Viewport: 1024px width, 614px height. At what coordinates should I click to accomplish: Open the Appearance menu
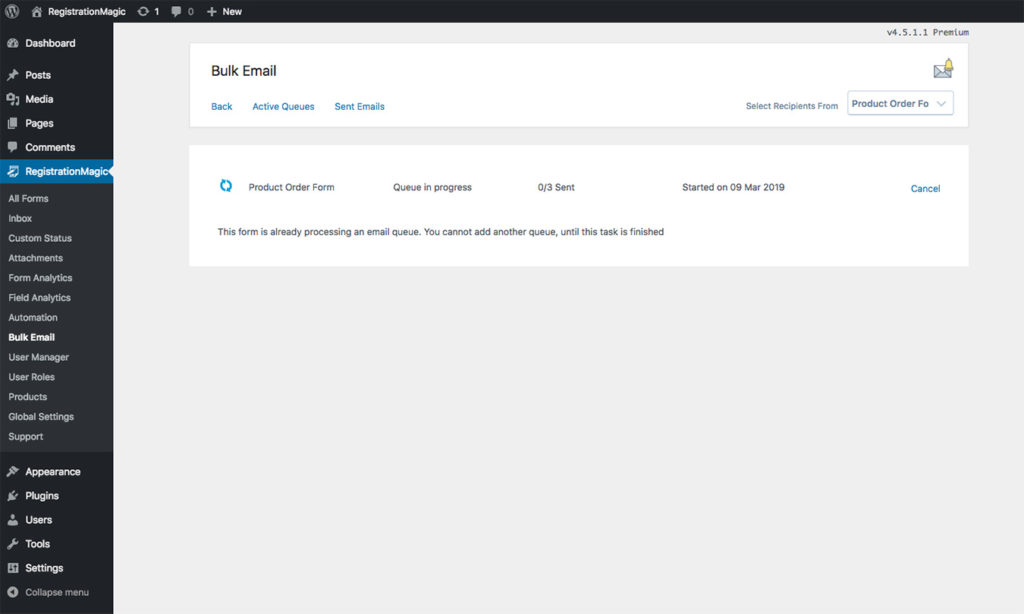pos(53,472)
